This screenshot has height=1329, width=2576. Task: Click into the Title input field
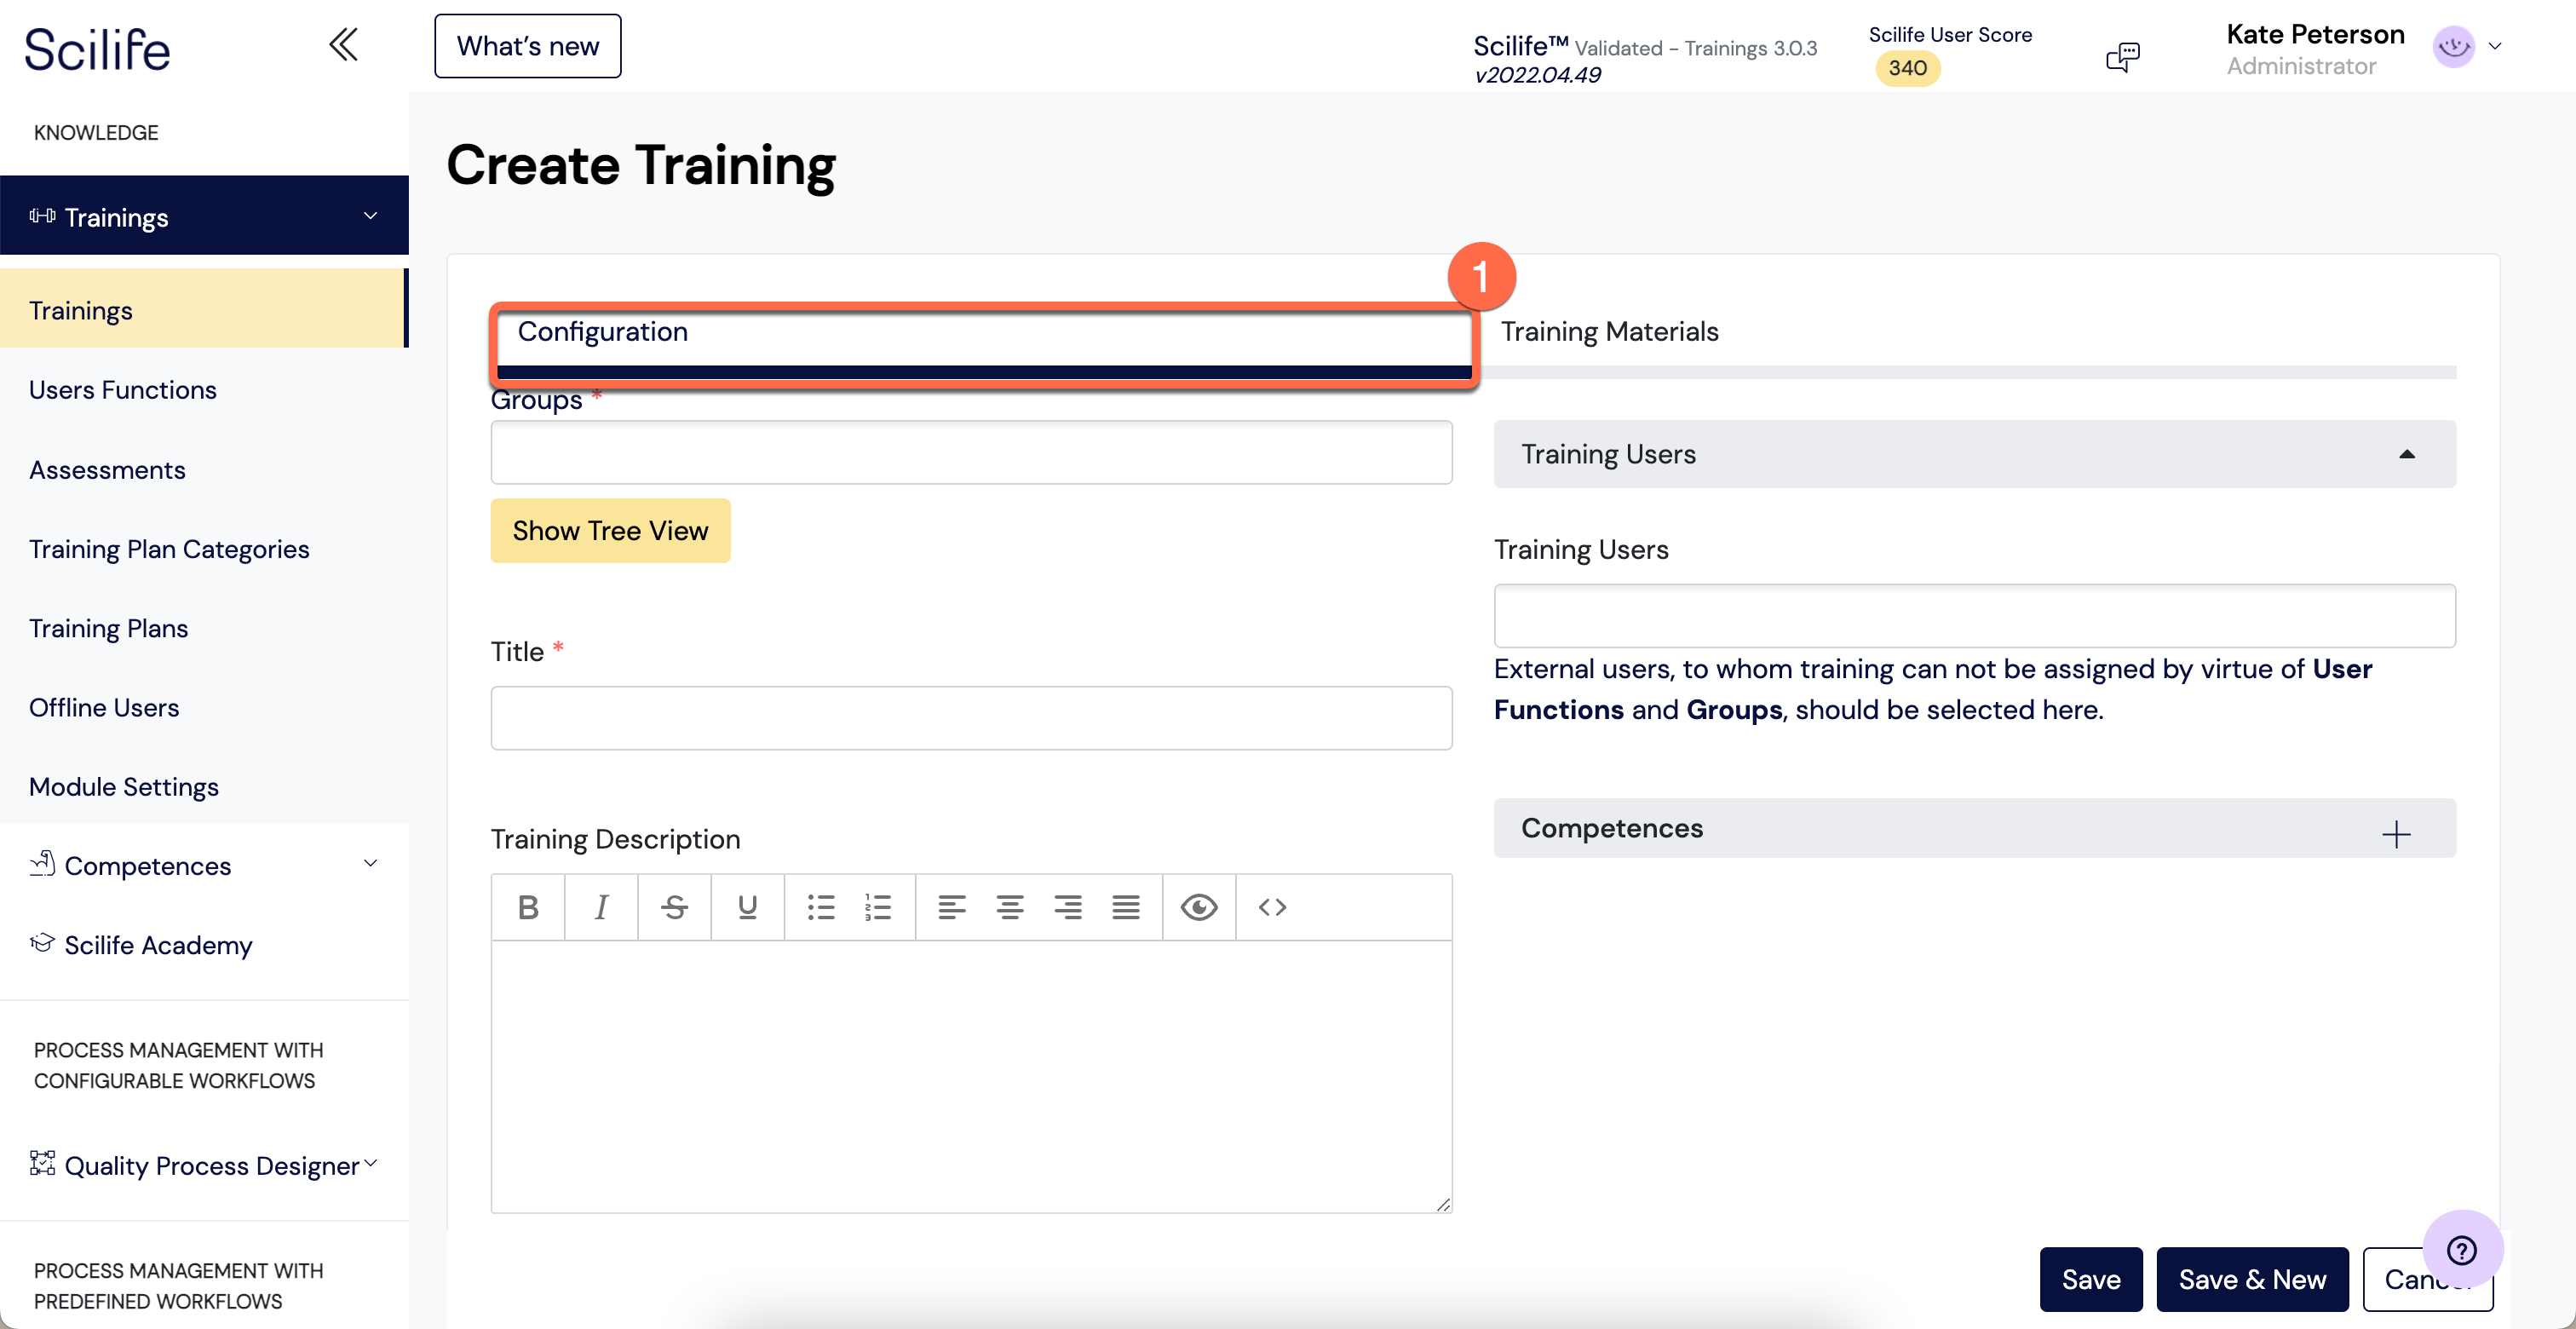(x=971, y=718)
